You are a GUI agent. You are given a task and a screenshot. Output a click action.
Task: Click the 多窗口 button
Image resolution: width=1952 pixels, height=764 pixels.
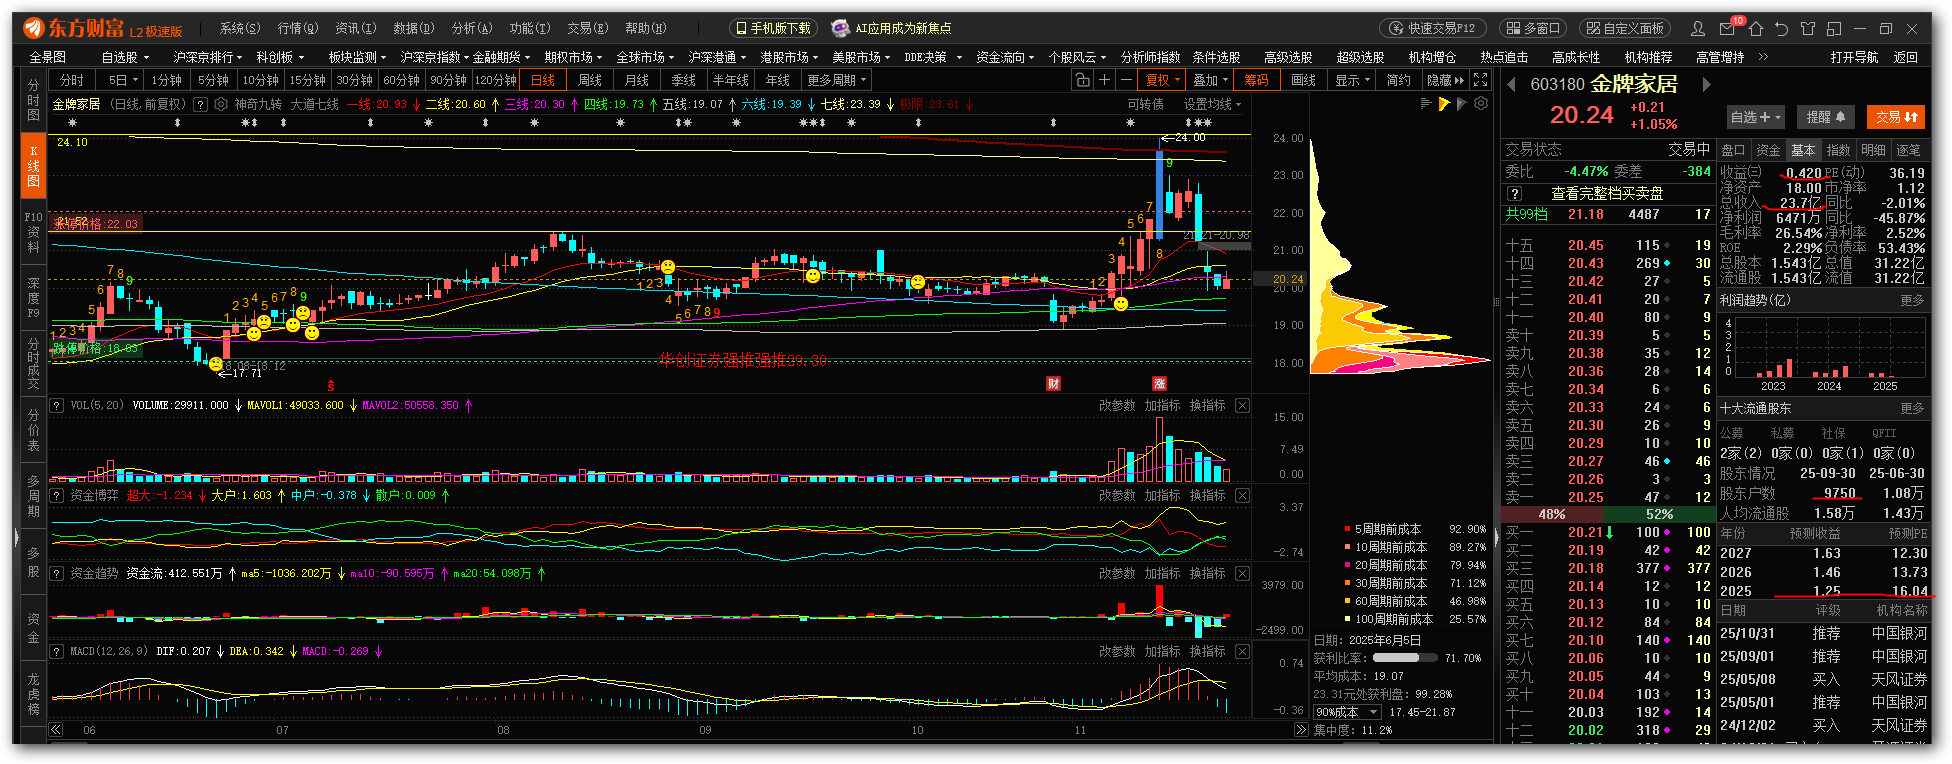tap(1533, 29)
